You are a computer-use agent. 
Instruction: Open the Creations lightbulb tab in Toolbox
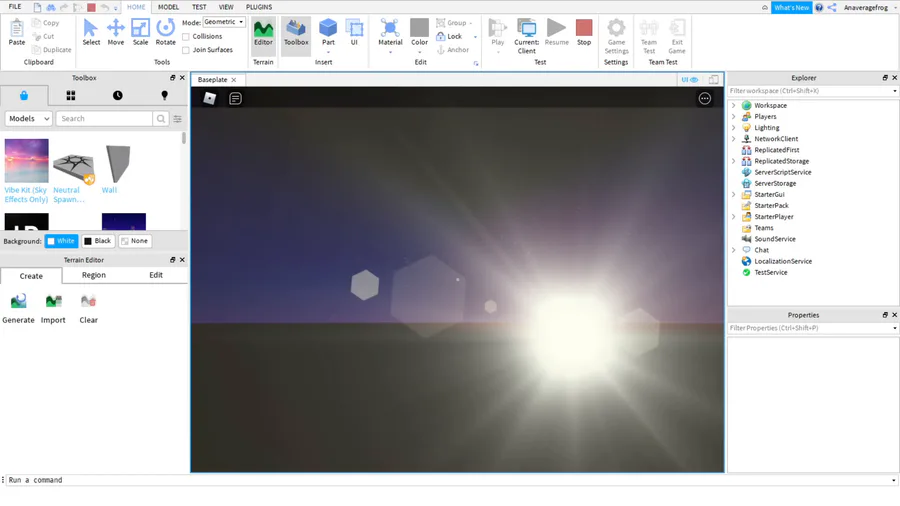165,95
